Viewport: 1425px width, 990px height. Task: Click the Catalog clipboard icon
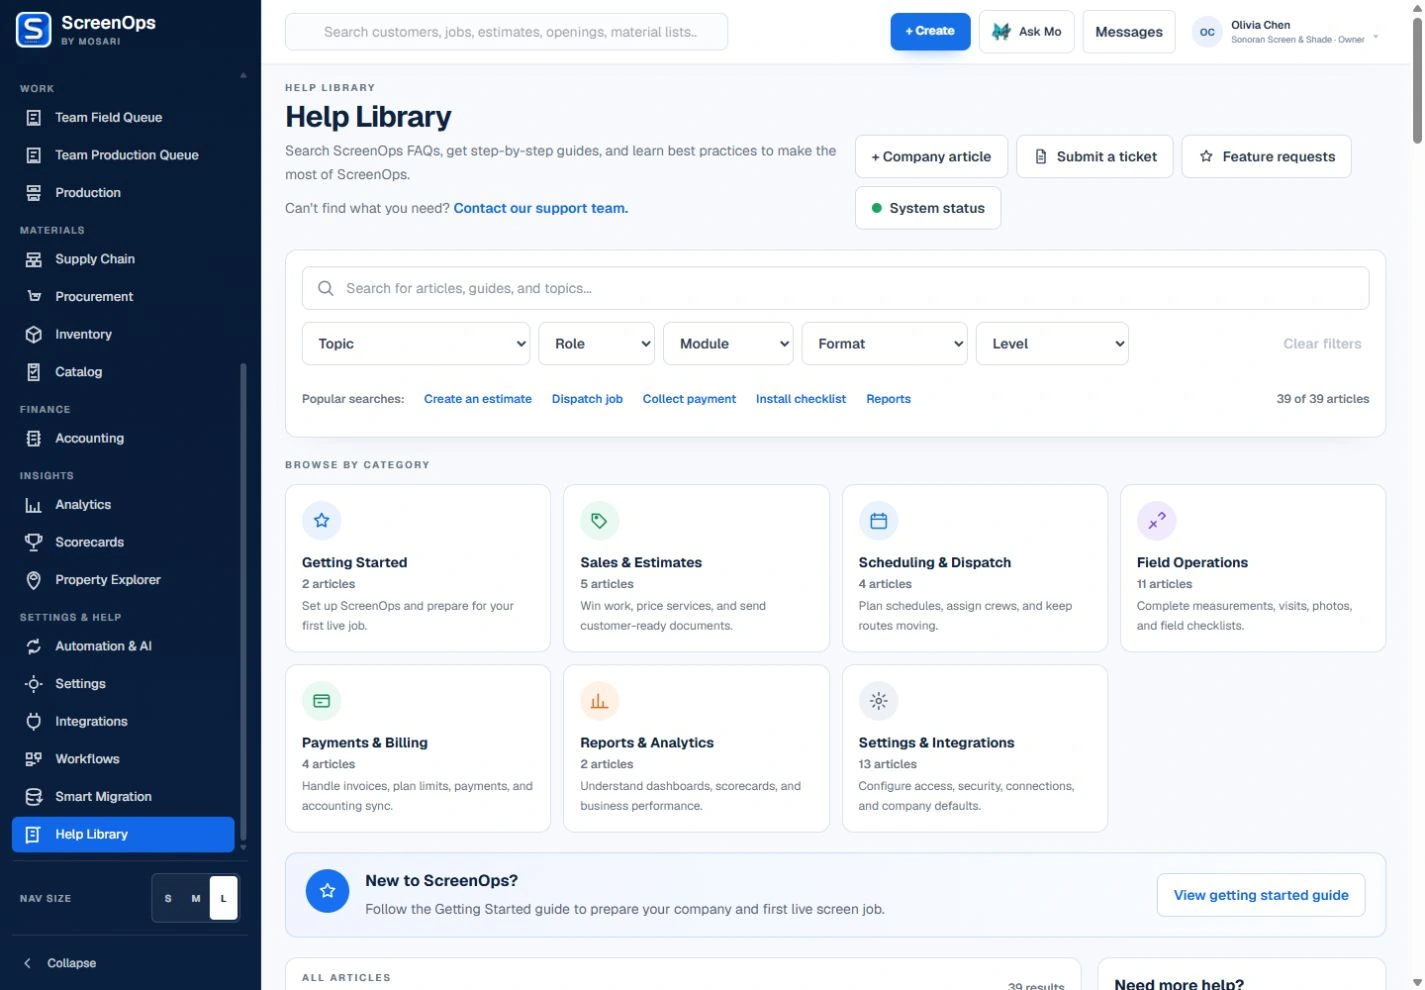33,372
